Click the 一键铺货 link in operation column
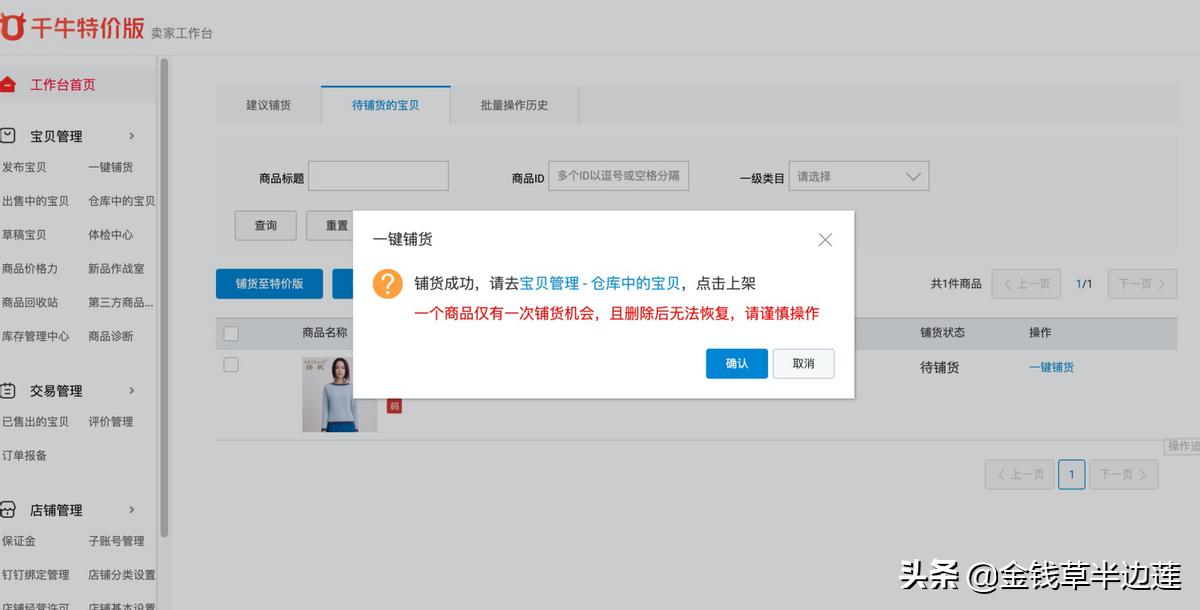Screen dimensions: 1200x610 pyautogui.click(x=1051, y=367)
